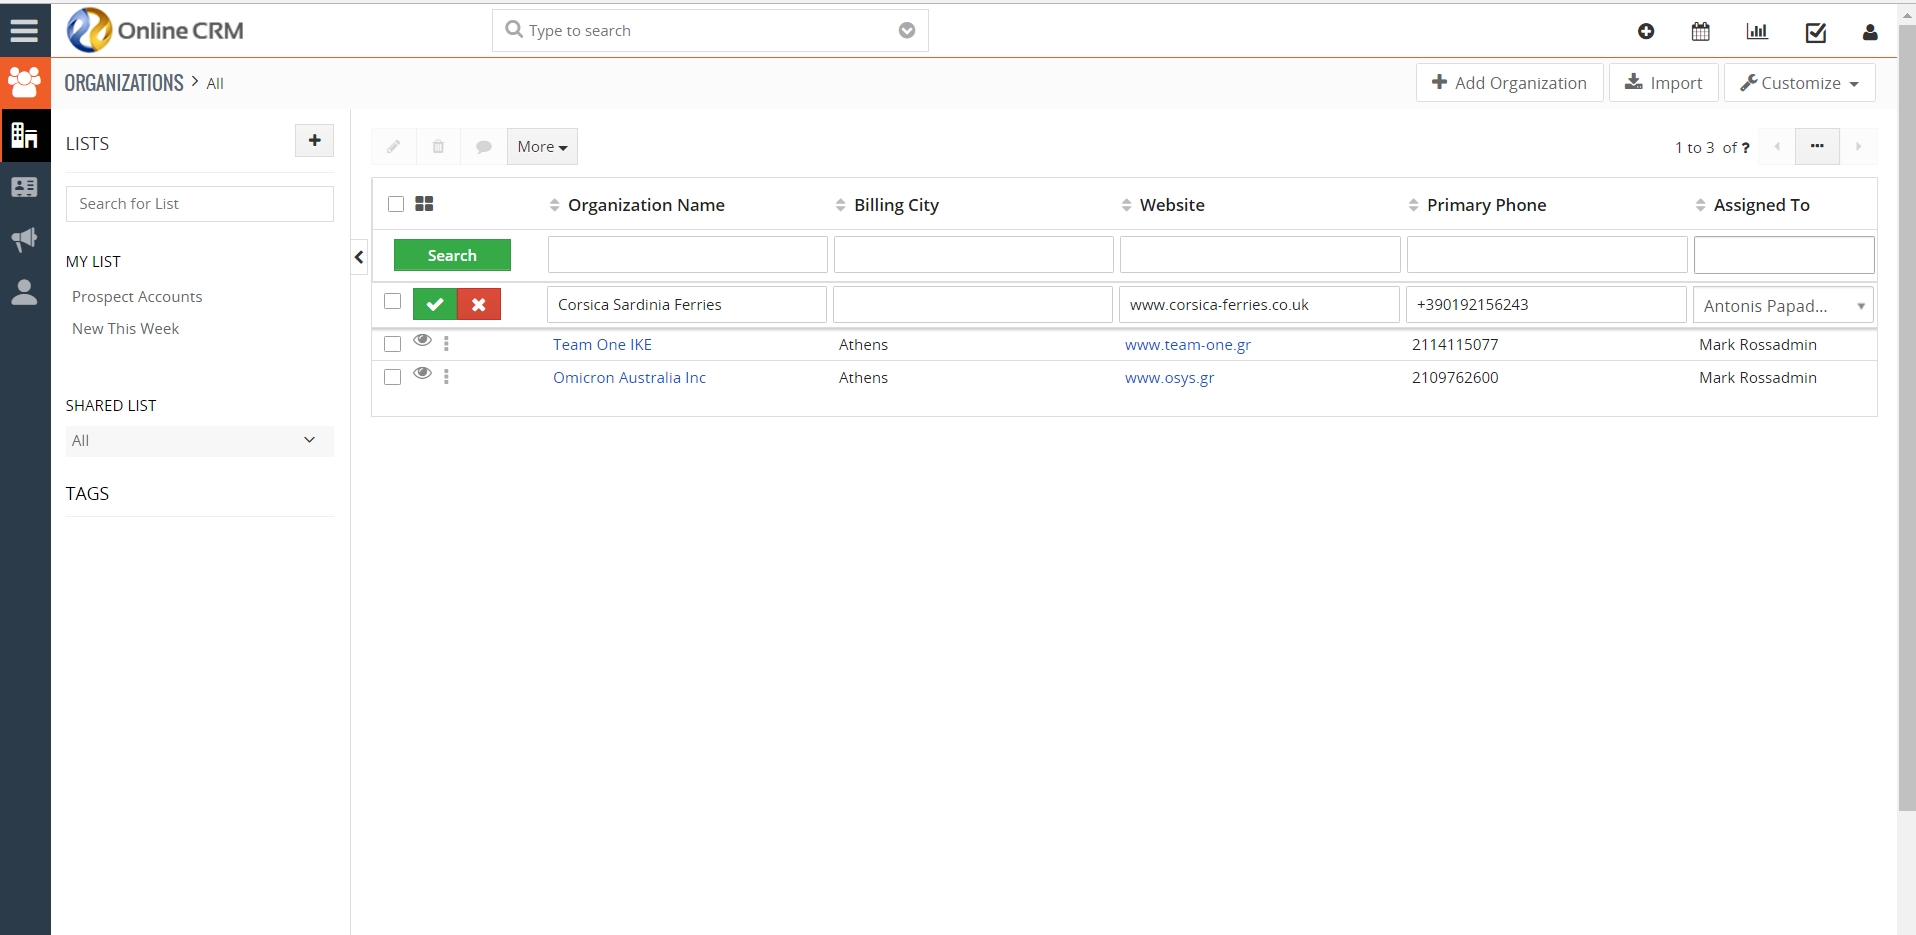Go to previous page arrow
This screenshot has height=935, width=1916.
(1777, 147)
